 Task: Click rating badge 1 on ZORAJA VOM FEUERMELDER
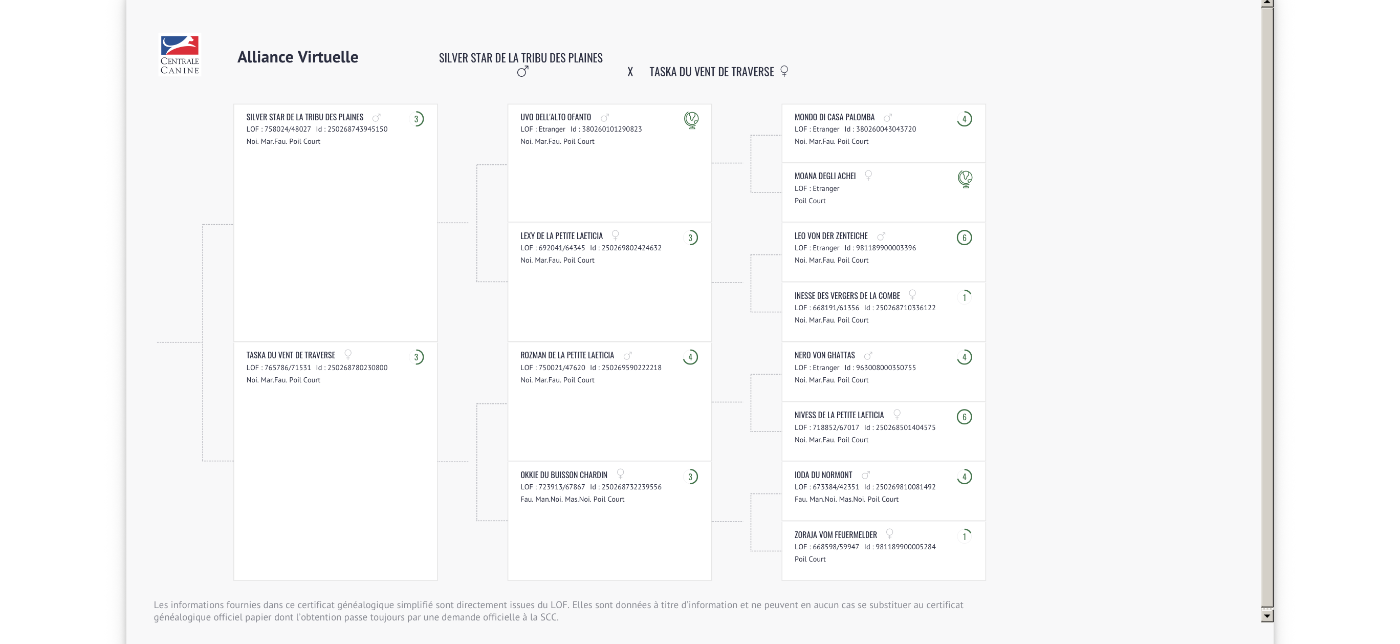pos(964,536)
